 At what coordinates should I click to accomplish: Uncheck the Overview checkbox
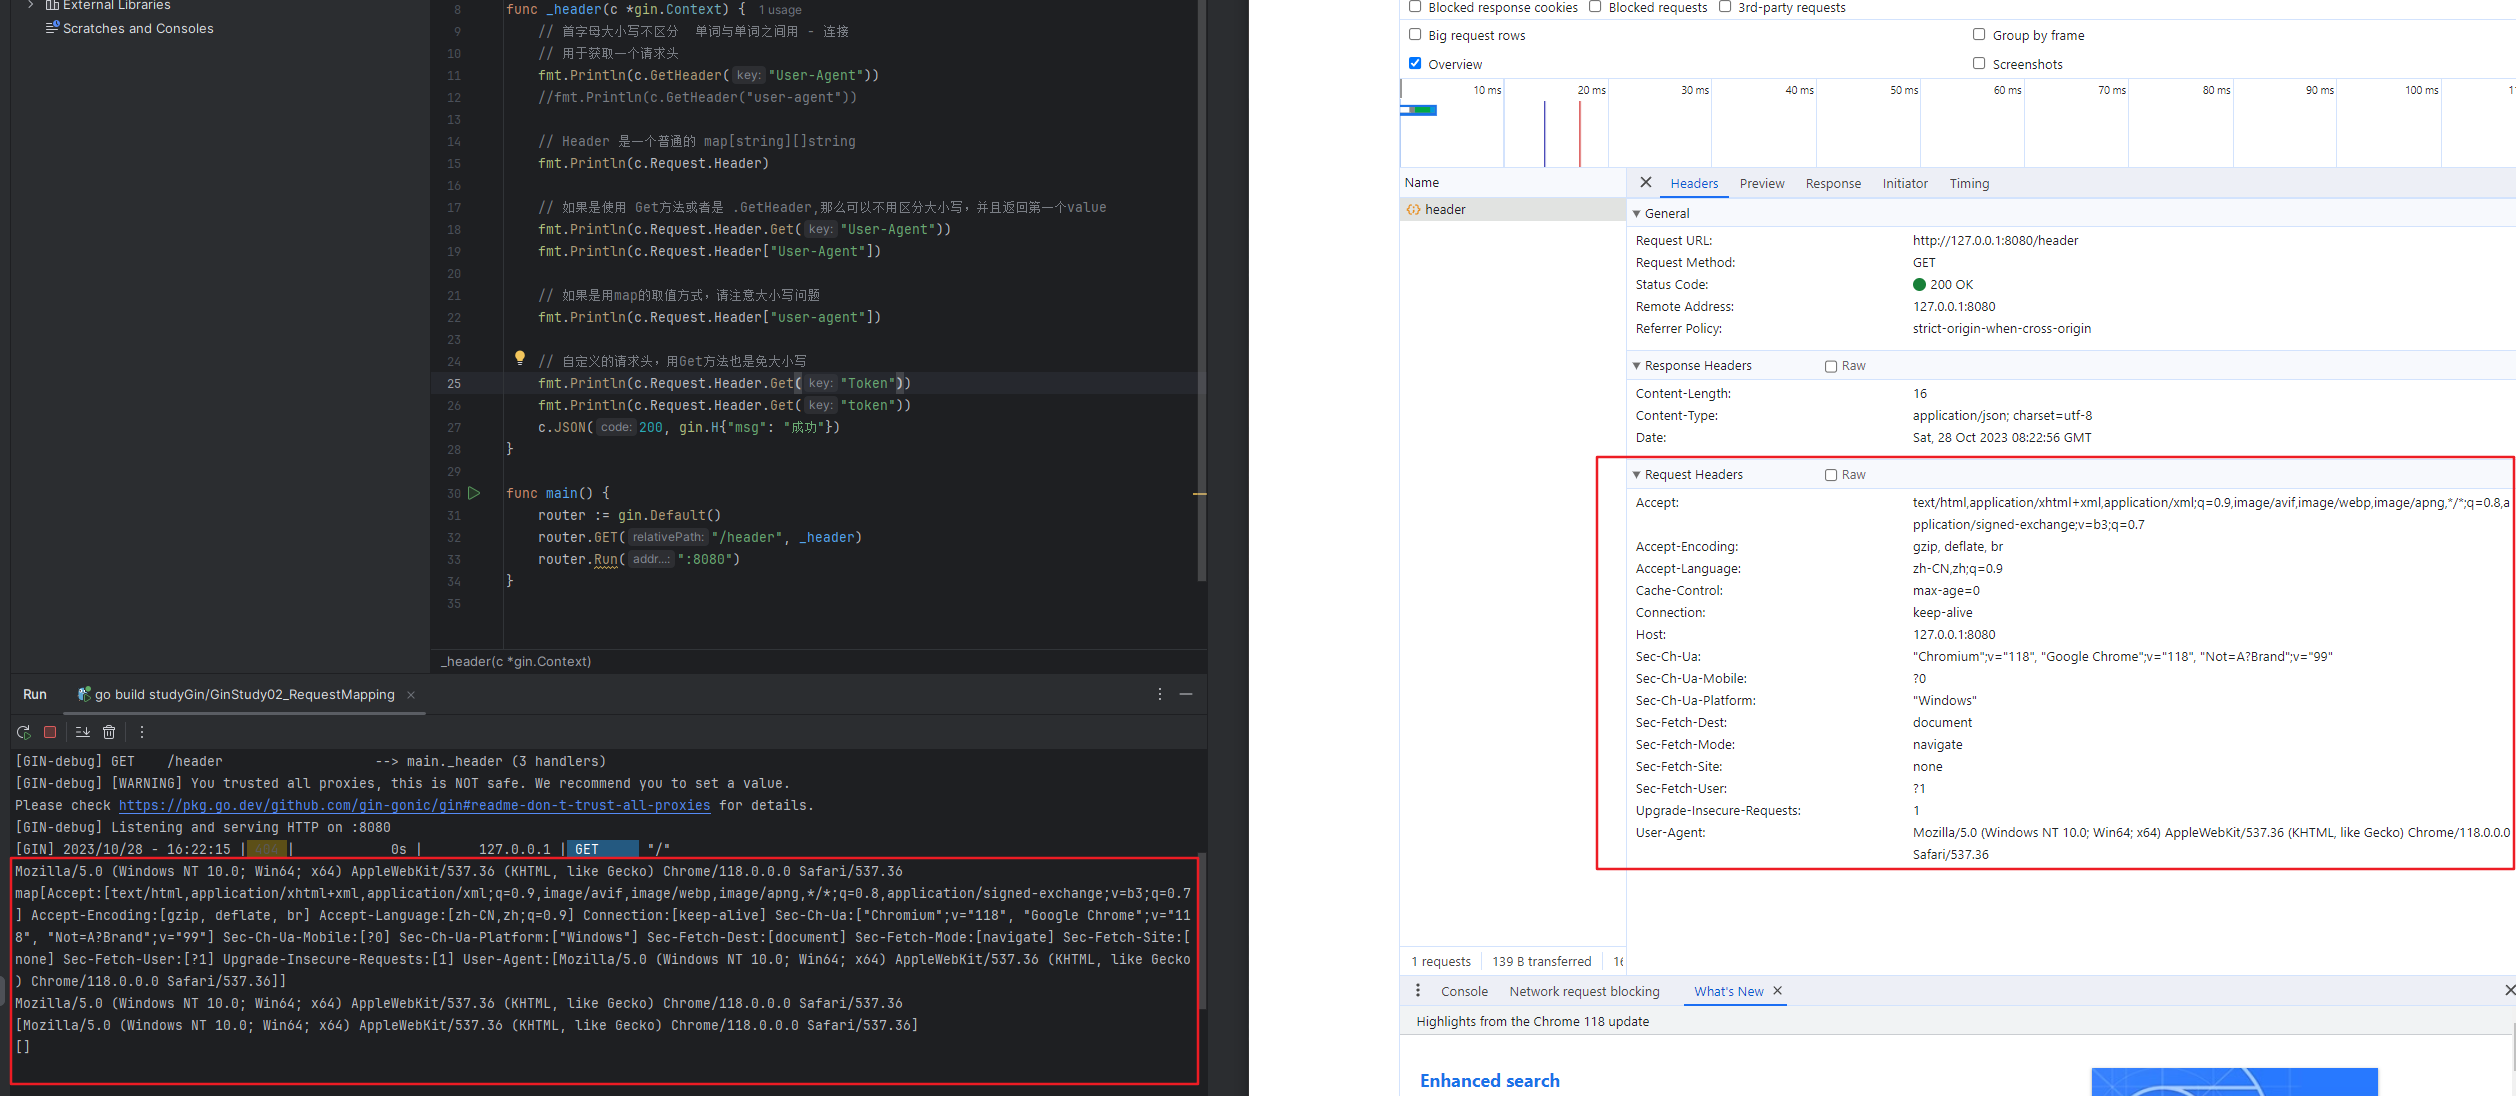[1415, 63]
